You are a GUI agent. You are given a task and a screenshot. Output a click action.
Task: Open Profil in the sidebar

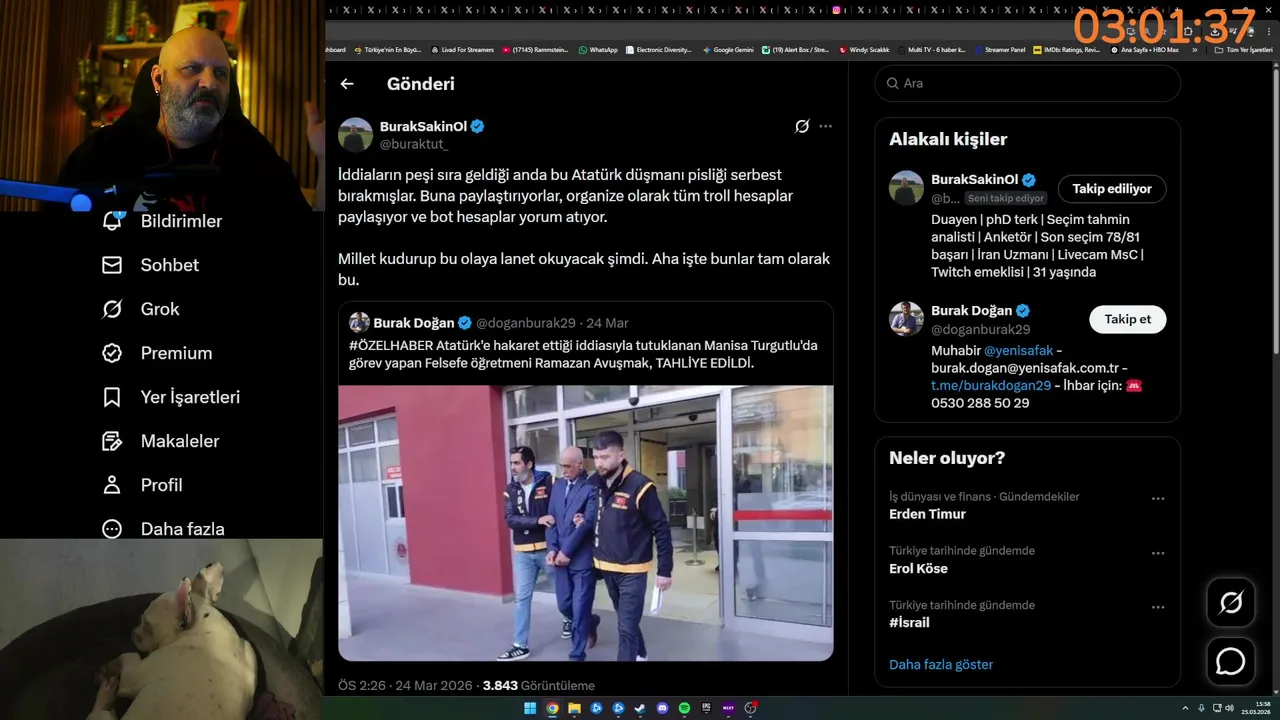142,485
